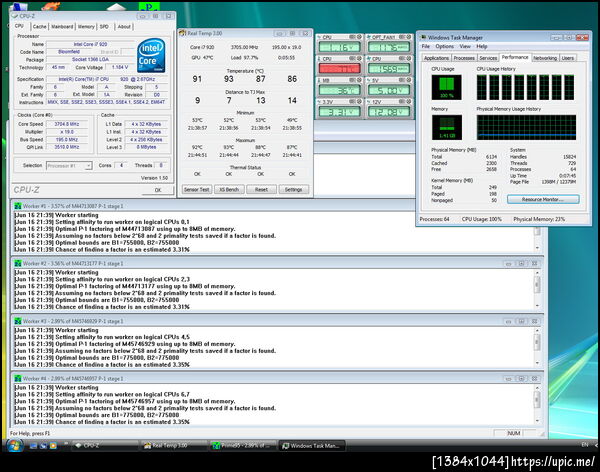Open the About tab in CPU-Z
This screenshot has width=600, height=472.
click(124, 27)
